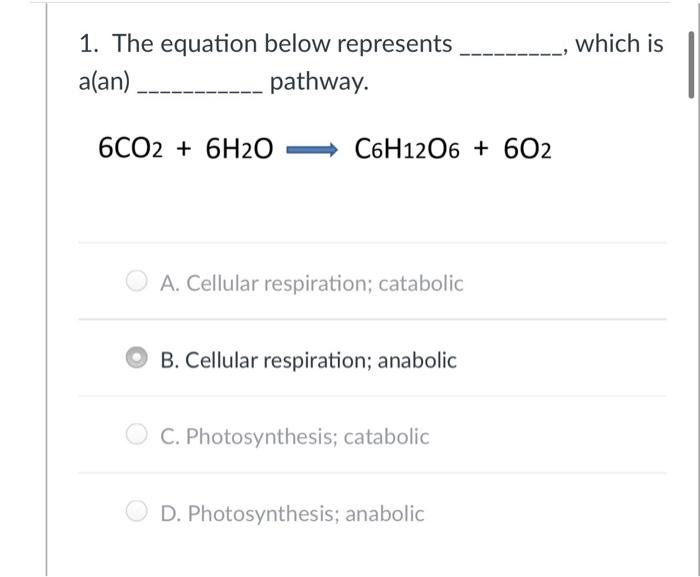Click the words 'which is' in question
This screenshot has height=577, width=700.
tap(619, 44)
